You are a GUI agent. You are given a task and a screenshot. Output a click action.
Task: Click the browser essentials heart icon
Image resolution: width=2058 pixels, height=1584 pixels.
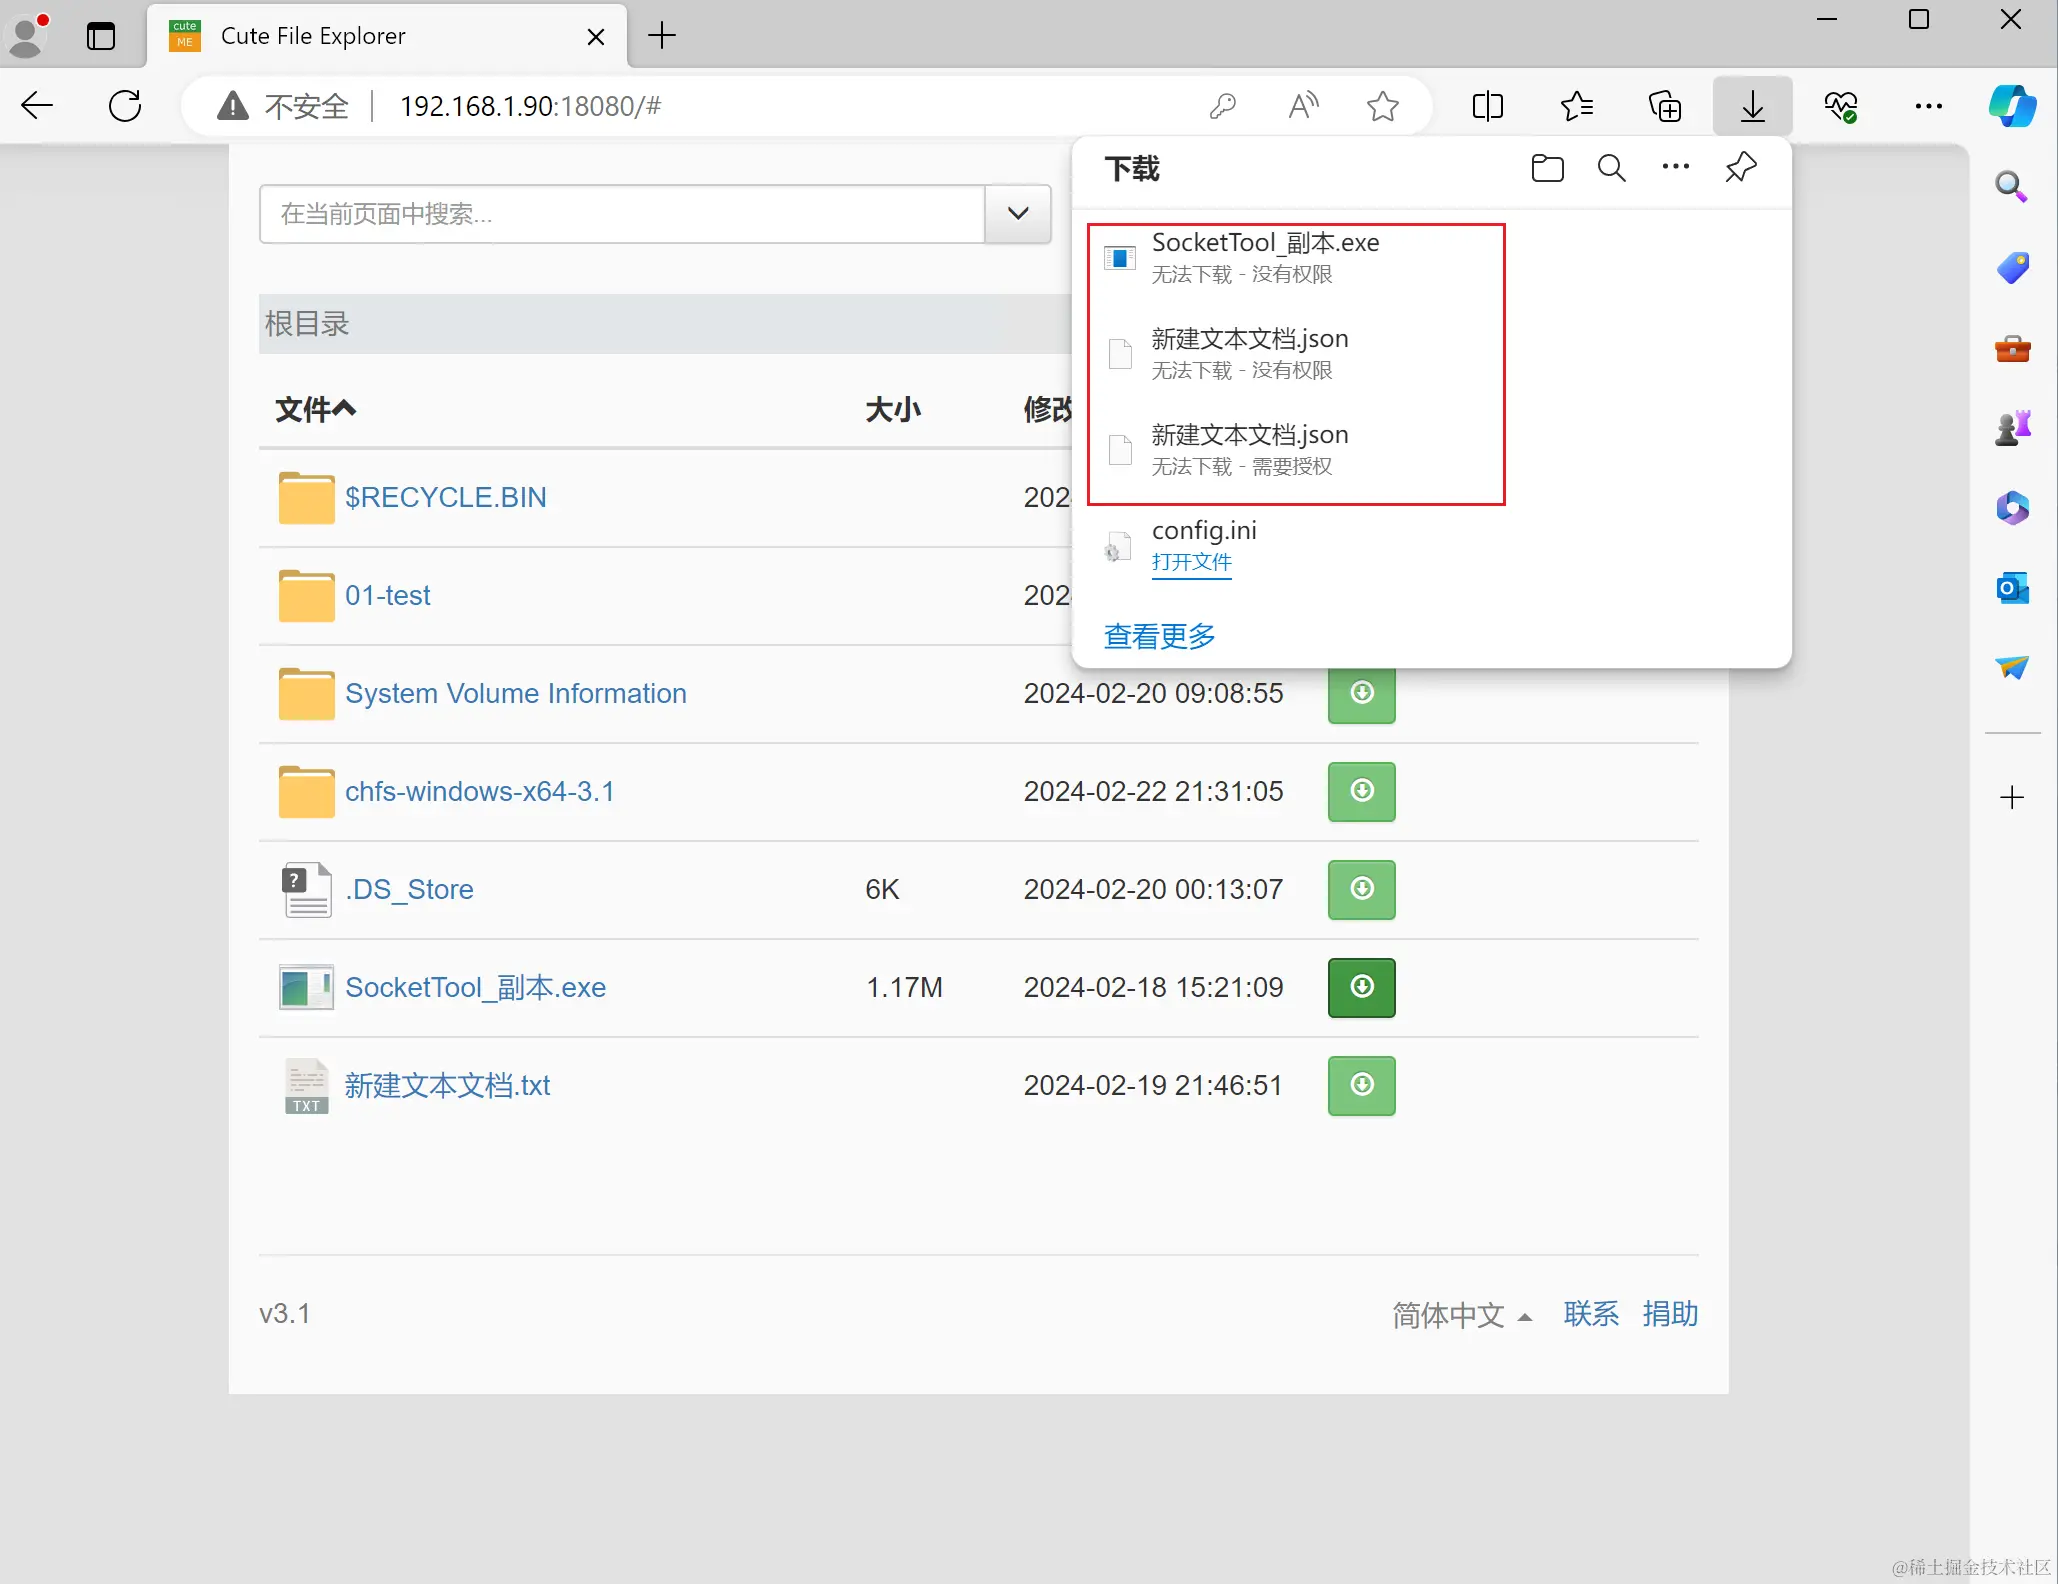[x=1840, y=106]
